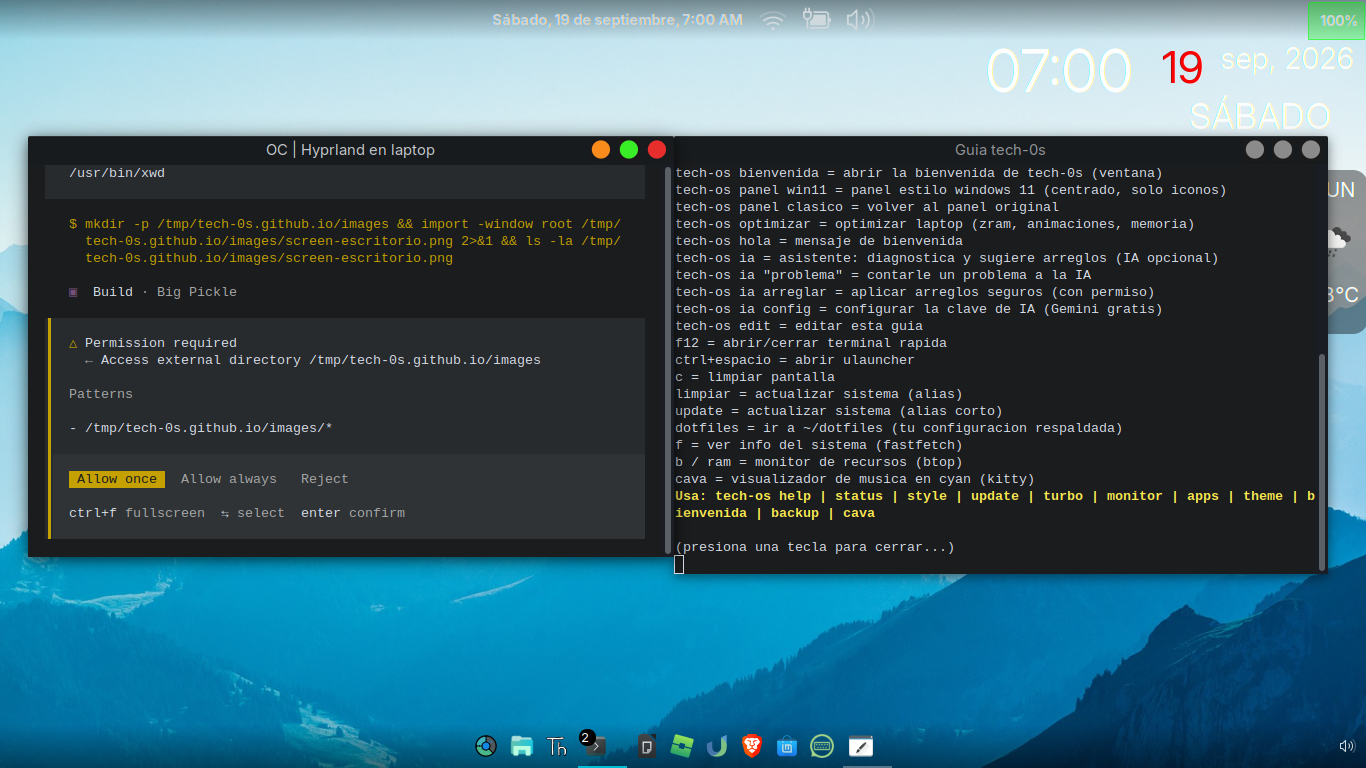Click the "Access external directory" line
This screenshot has height=768, width=1366.
coord(313,360)
